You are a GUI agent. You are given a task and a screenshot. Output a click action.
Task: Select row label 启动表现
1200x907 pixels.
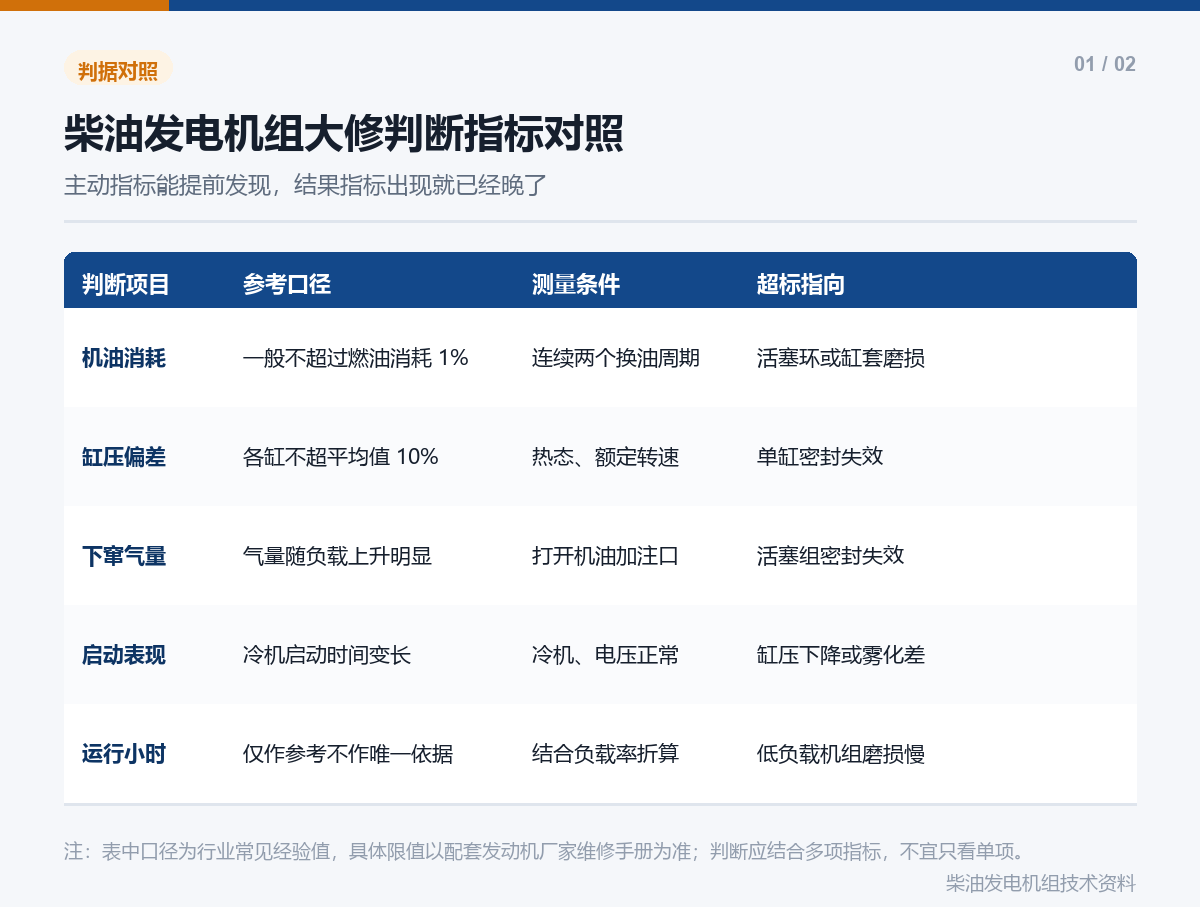(x=124, y=655)
